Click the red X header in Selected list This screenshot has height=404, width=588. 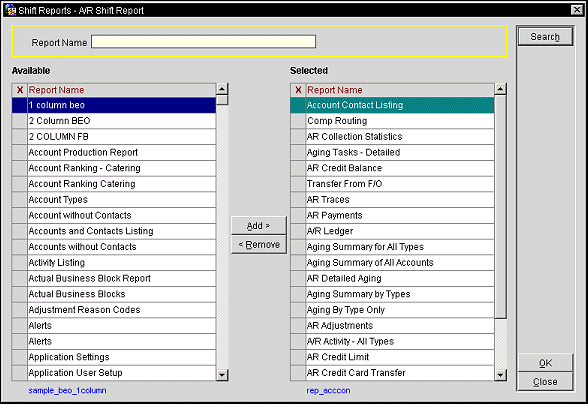[298, 90]
